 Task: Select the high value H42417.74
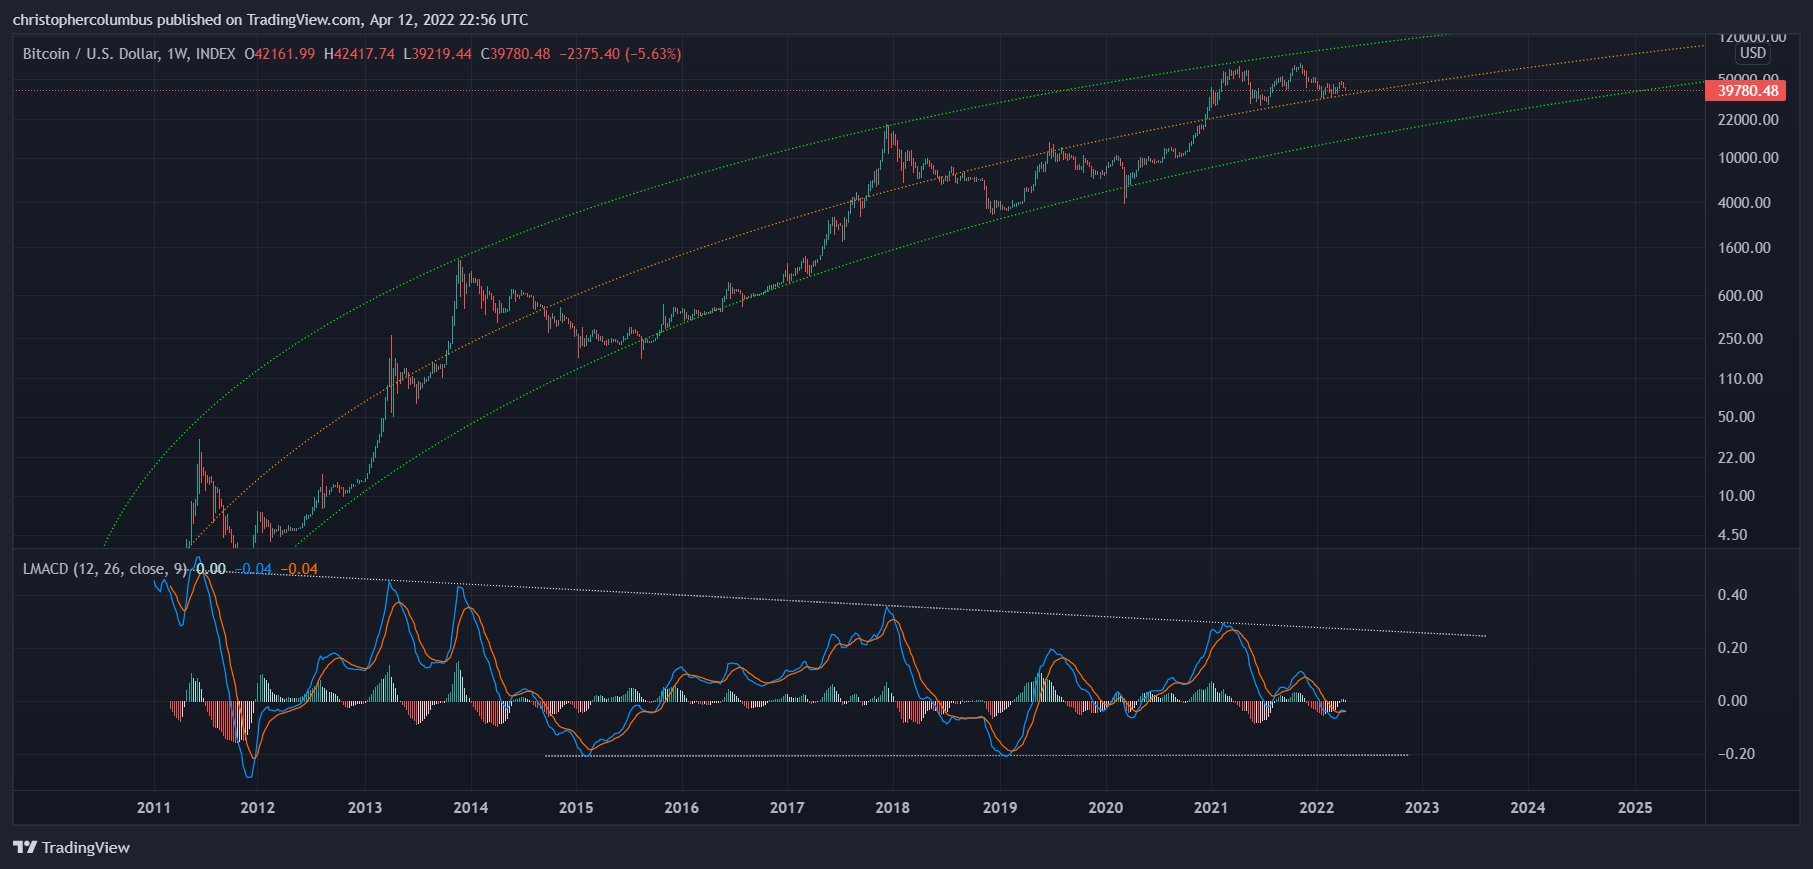click(x=359, y=54)
